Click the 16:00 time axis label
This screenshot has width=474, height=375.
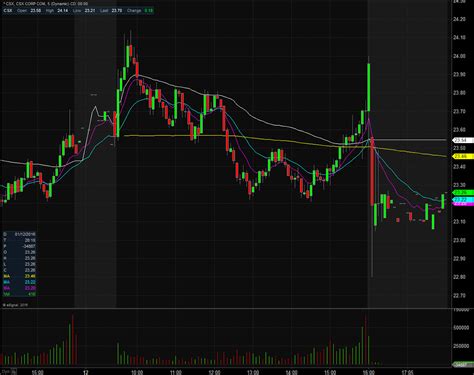pos(369,372)
